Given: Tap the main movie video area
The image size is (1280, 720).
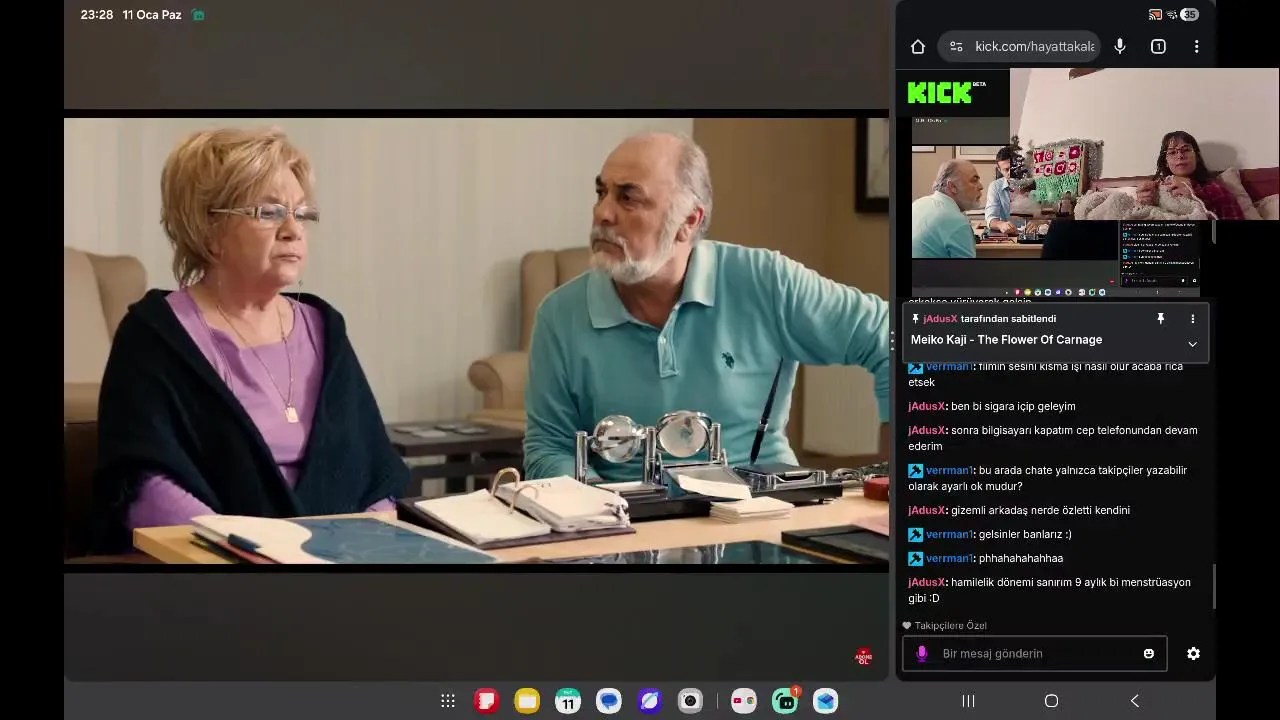Looking at the screenshot, I should pos(476,341).
